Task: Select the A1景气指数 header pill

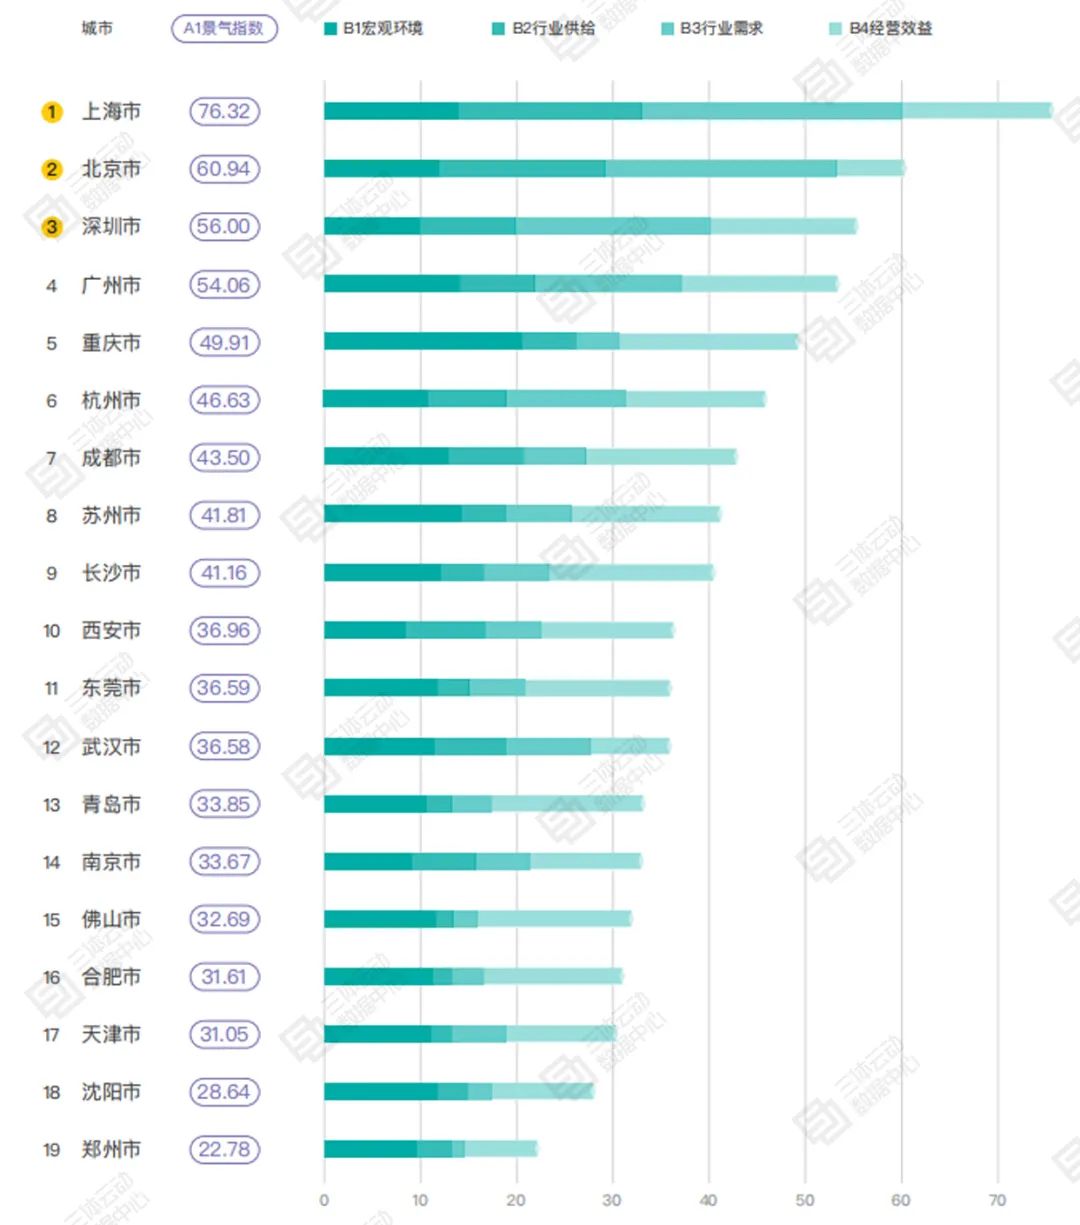Action: coord(224,28)
